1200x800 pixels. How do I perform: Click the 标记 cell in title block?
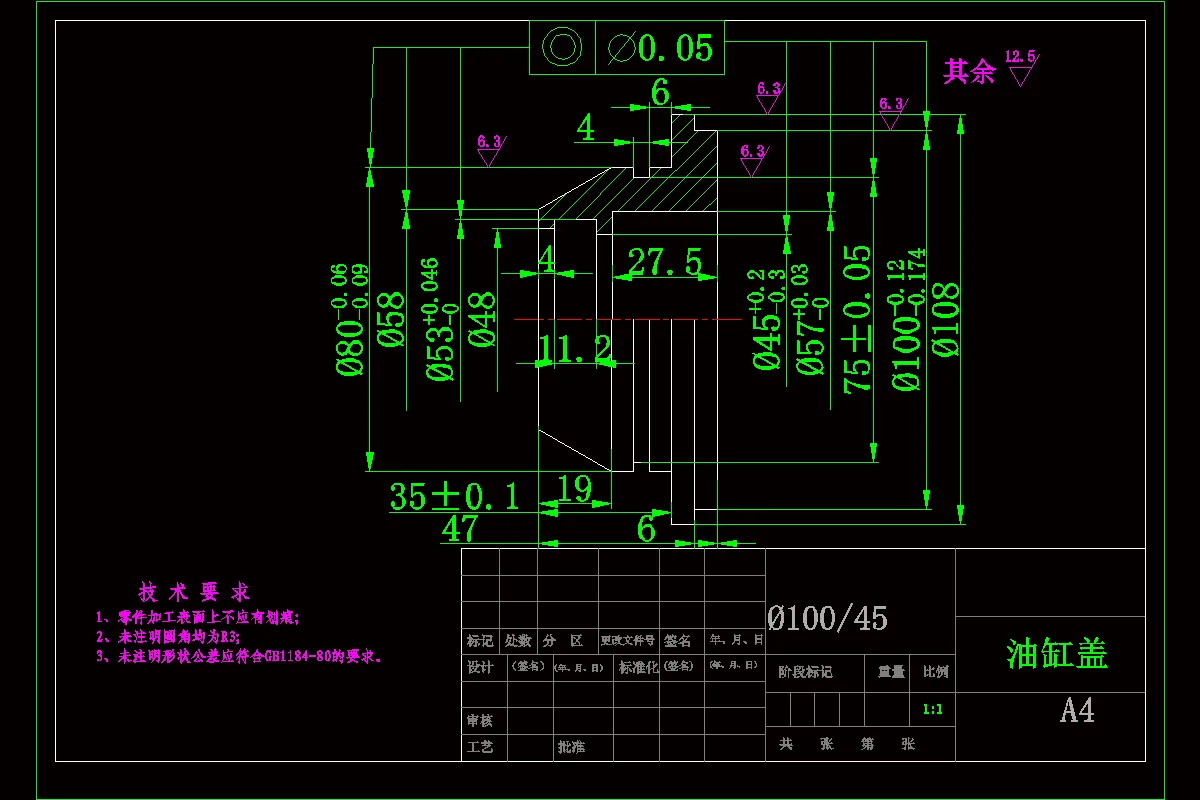coord(480,640)
